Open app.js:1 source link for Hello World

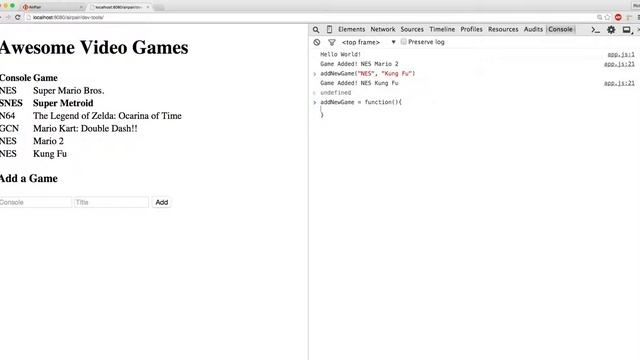pos(621,54)
